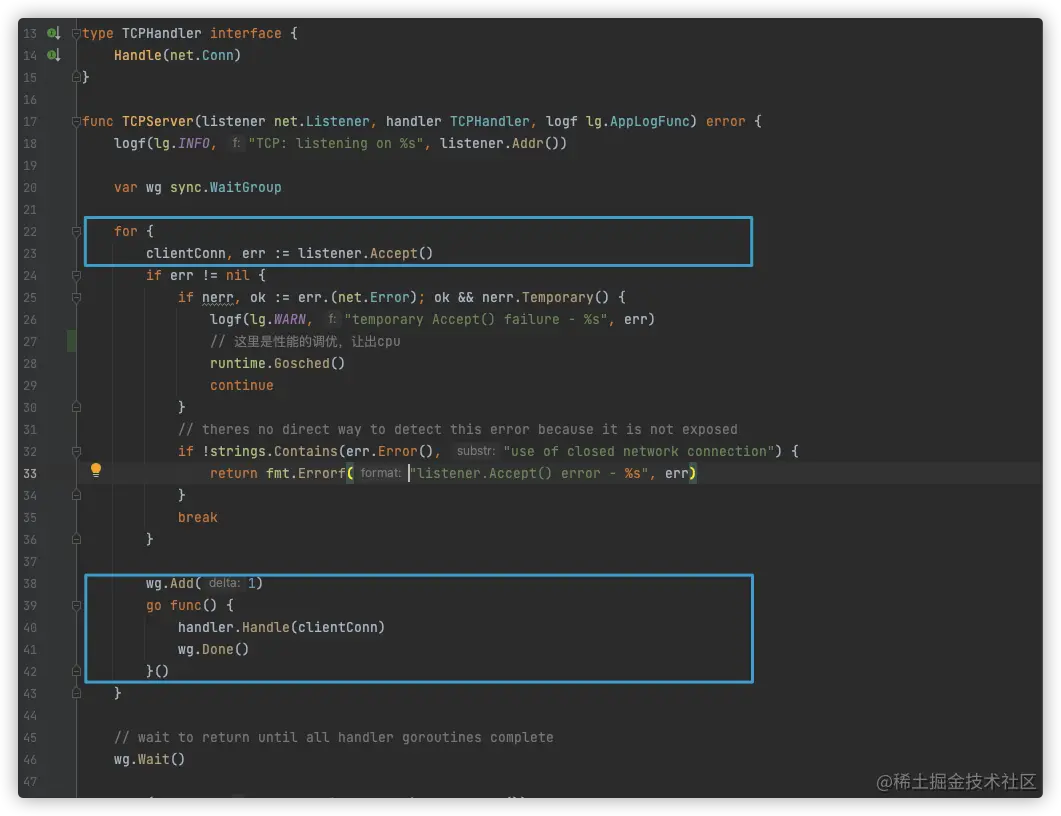Viewport: 1061px width, 816px height.
Task: Click line number 33 in the gutter
Action: [x=30, y=474]
